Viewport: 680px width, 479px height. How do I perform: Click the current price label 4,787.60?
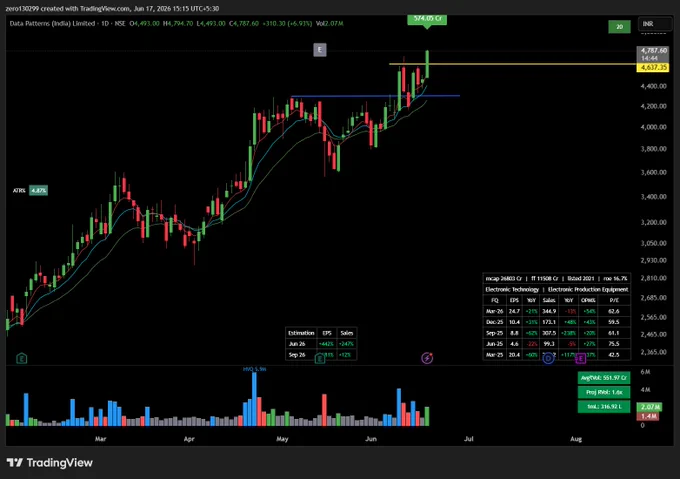click(x=653, y=51)
